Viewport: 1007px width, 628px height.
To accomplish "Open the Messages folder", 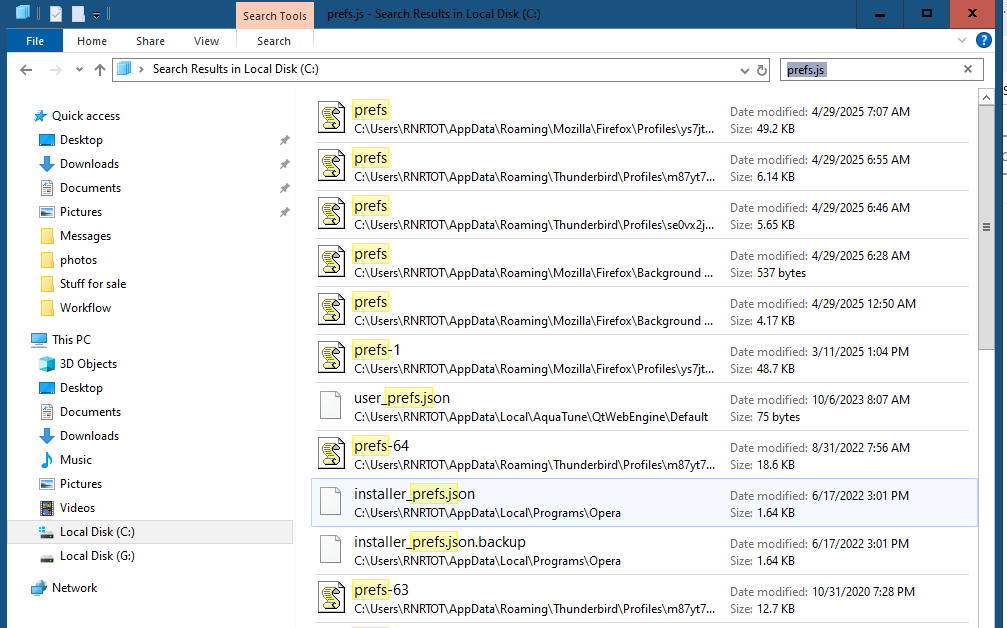I will (x=85, y=236).
